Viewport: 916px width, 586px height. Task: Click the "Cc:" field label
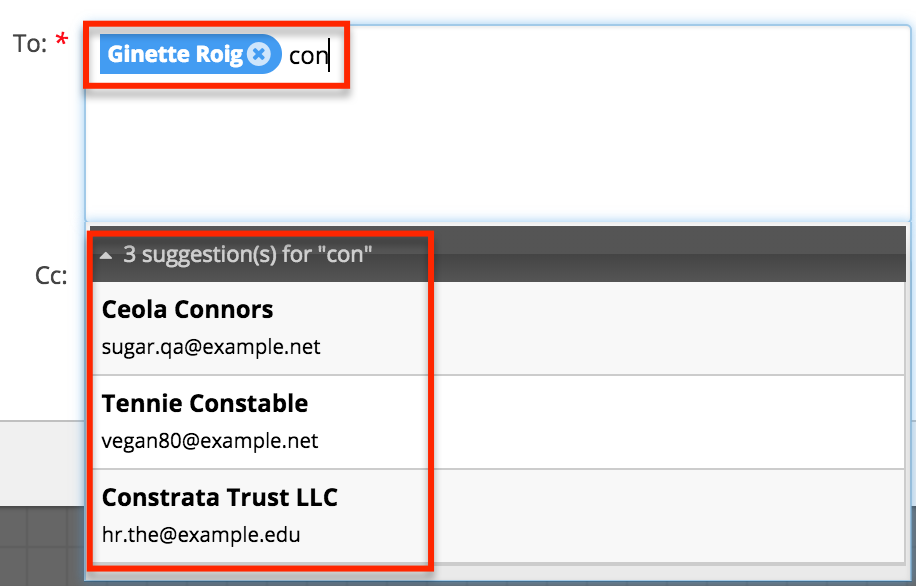pos(51,276)
